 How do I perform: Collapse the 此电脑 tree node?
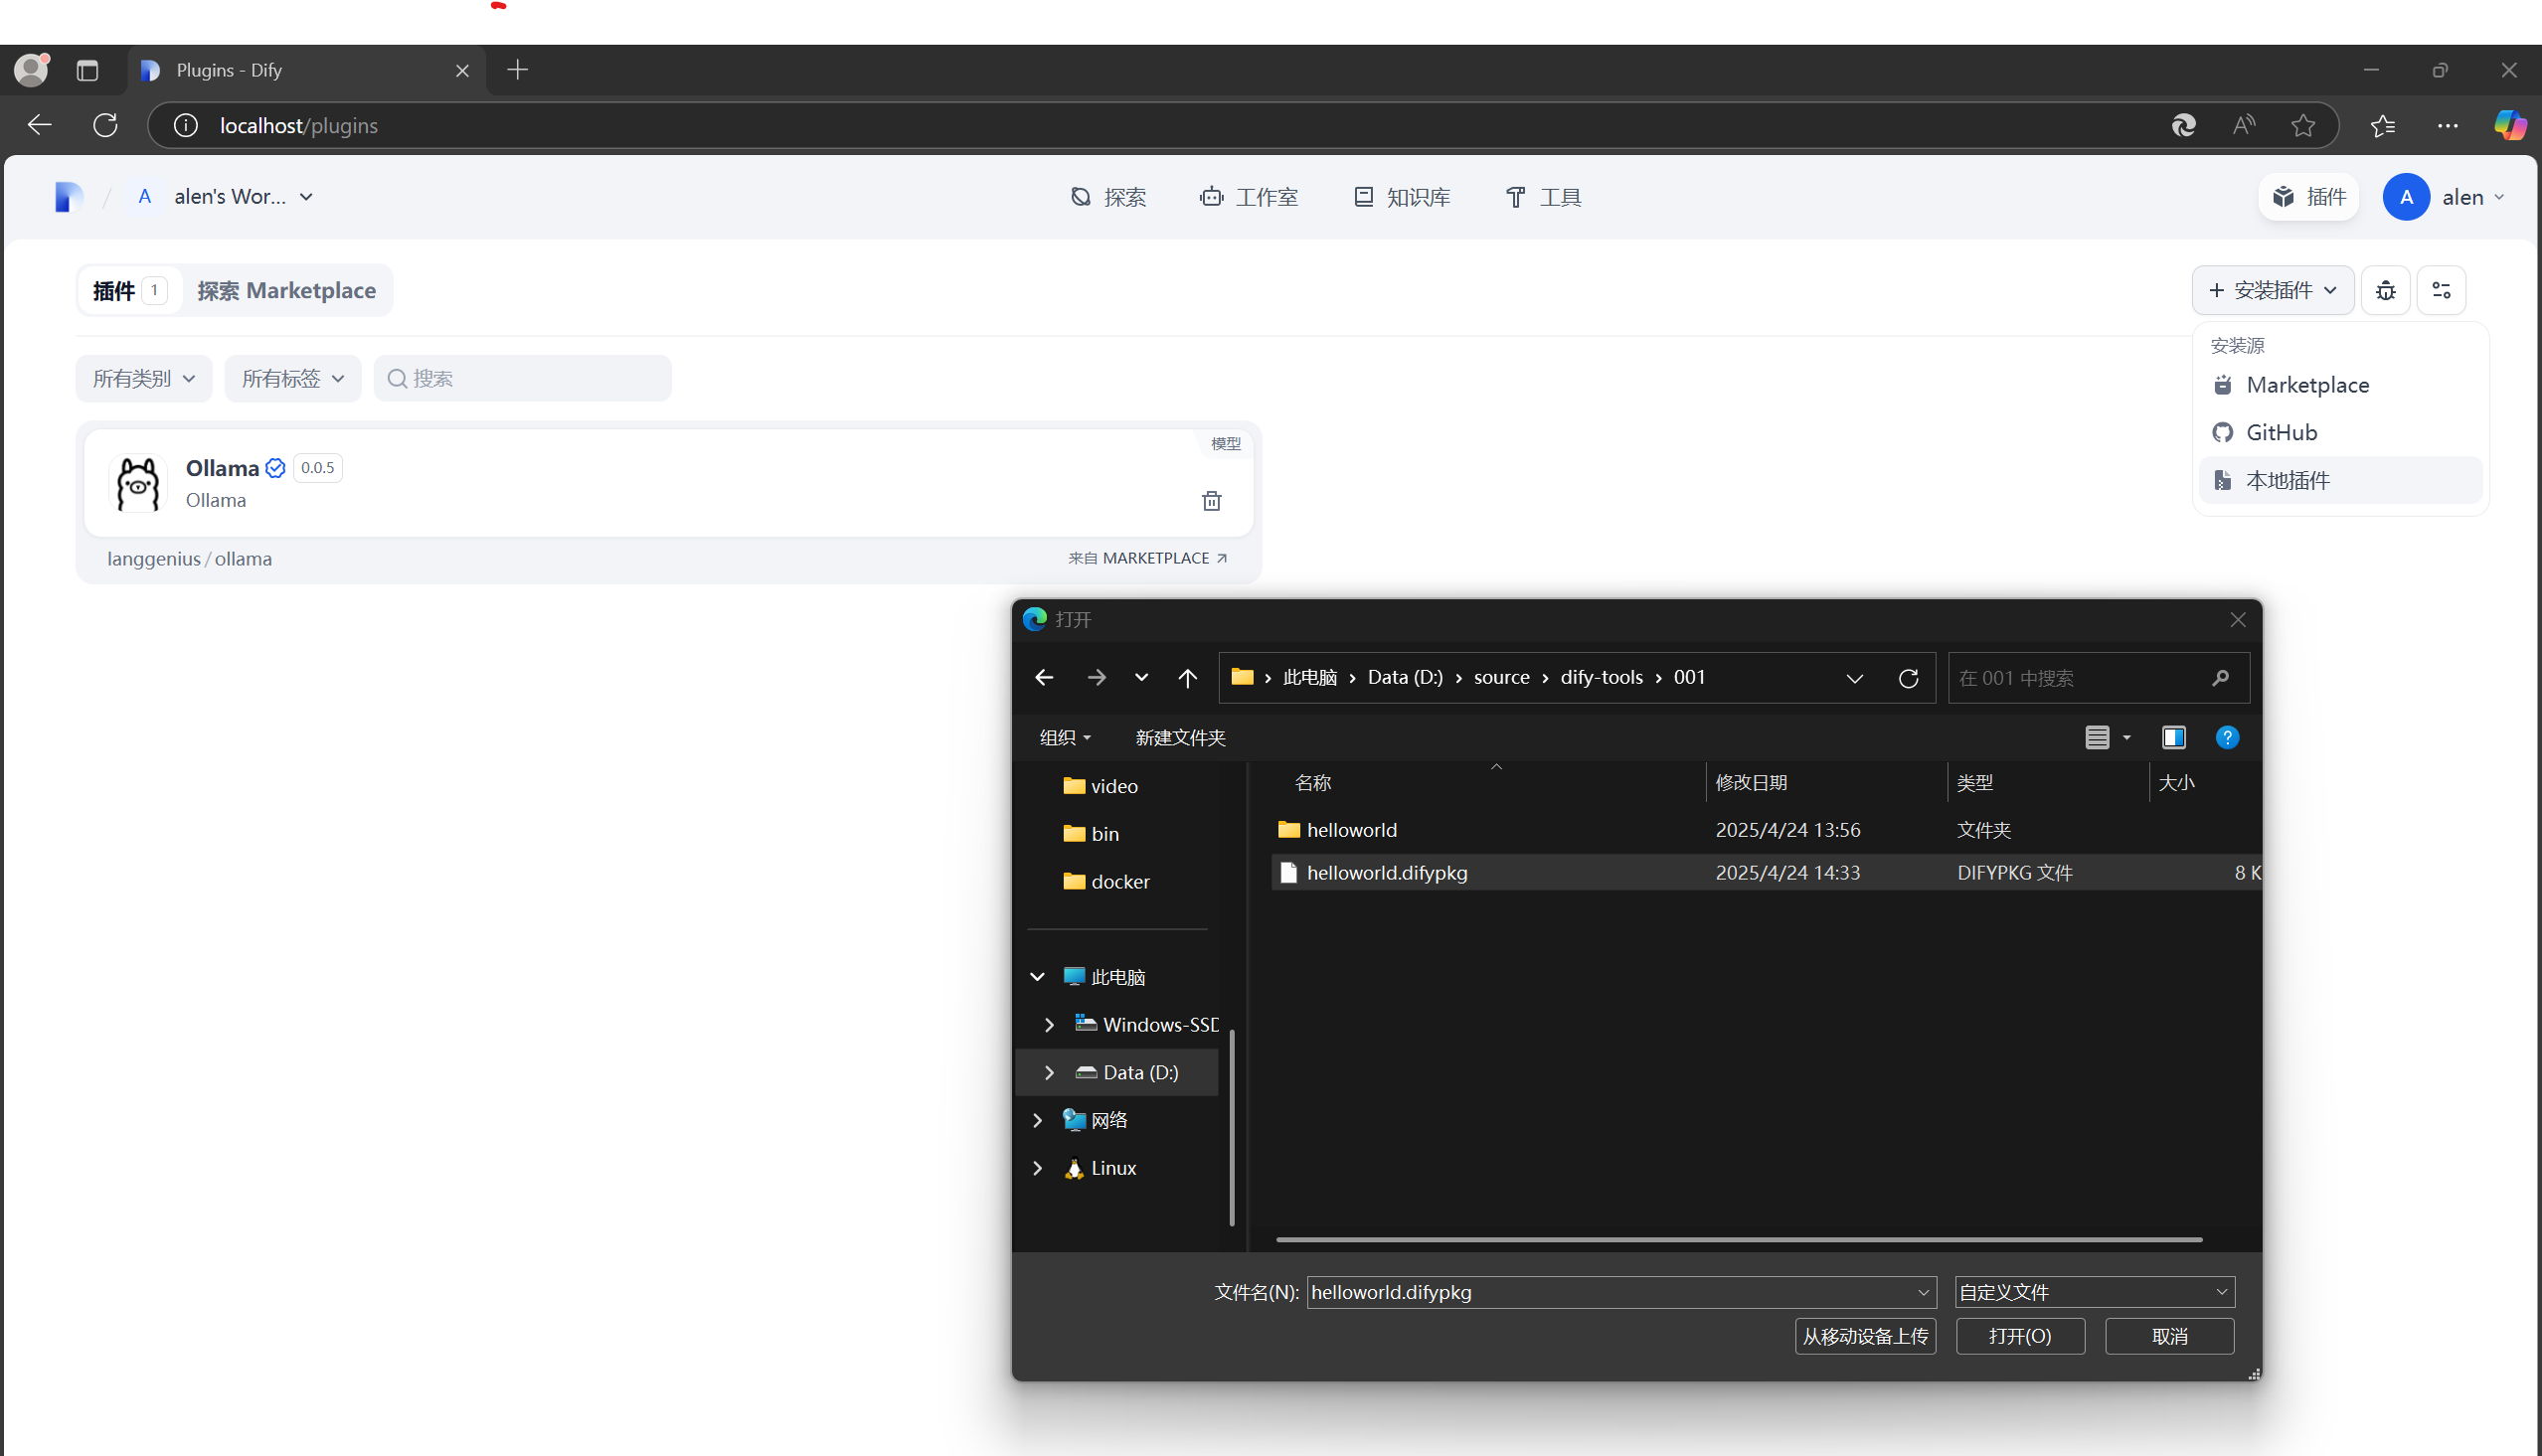pyautogui.click(x=1037, y=977)
